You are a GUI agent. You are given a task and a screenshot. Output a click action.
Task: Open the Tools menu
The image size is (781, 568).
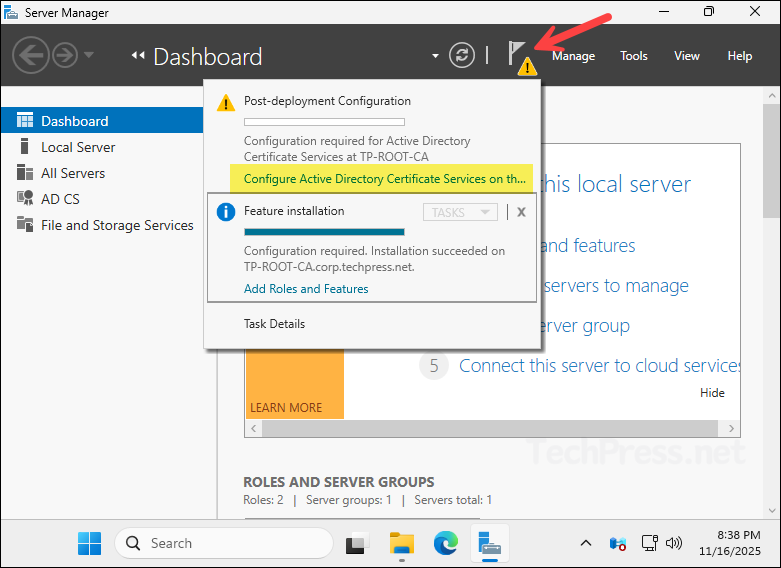coord(634,56)
